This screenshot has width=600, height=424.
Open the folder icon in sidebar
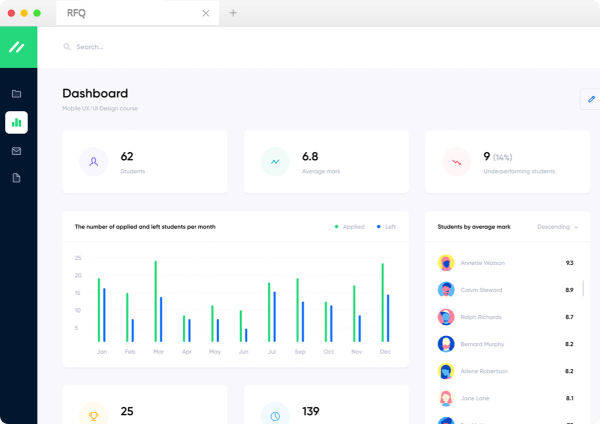16,94
